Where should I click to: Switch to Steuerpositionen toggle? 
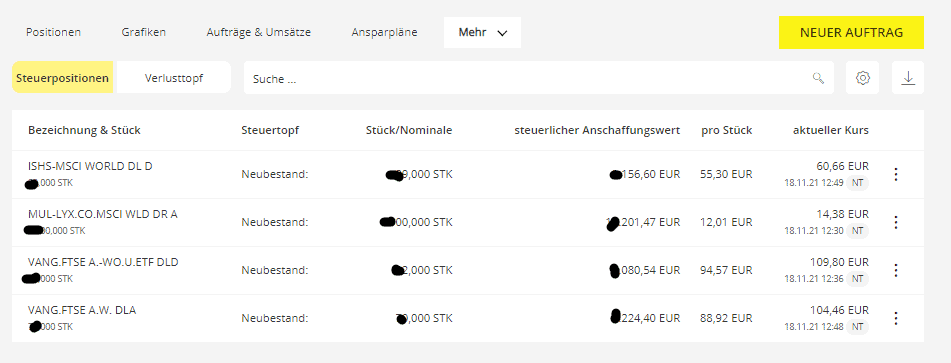tap(62, 78)
